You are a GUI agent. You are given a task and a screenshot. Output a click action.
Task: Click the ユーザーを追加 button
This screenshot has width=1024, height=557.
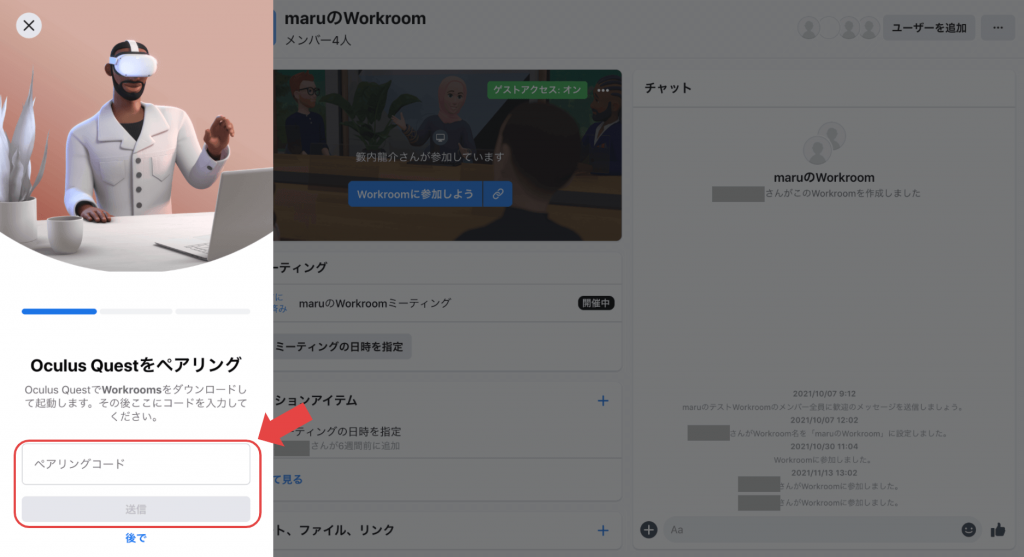[929, 27]
